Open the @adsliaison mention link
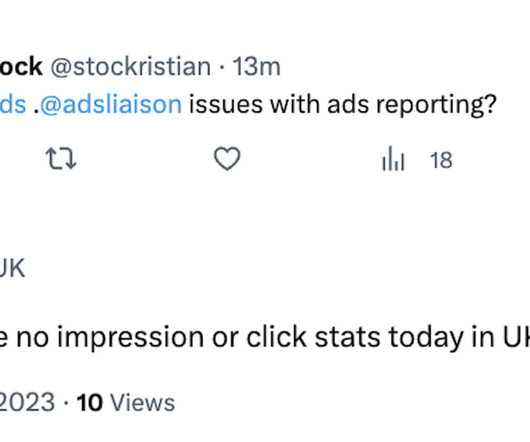Viewport: 530px width, 442px height. [111, 104]
